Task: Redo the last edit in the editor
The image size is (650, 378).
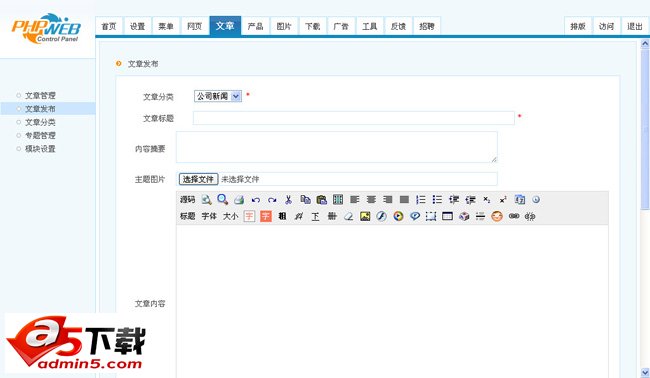Action: (272, 200)
